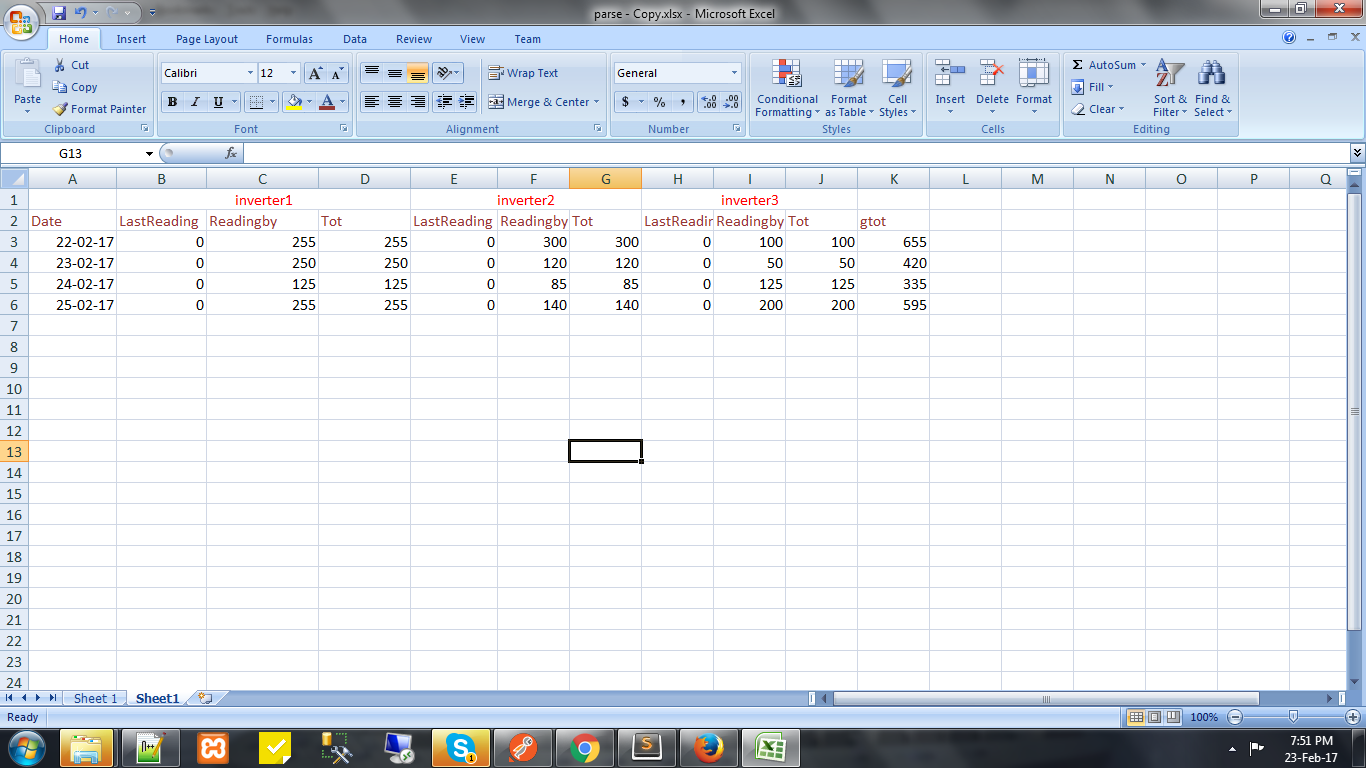Image resolution: width=1366 pixels, height=768 pixels.
Task: Apply middle vertical alignment
Action: [x=395, y=73]
